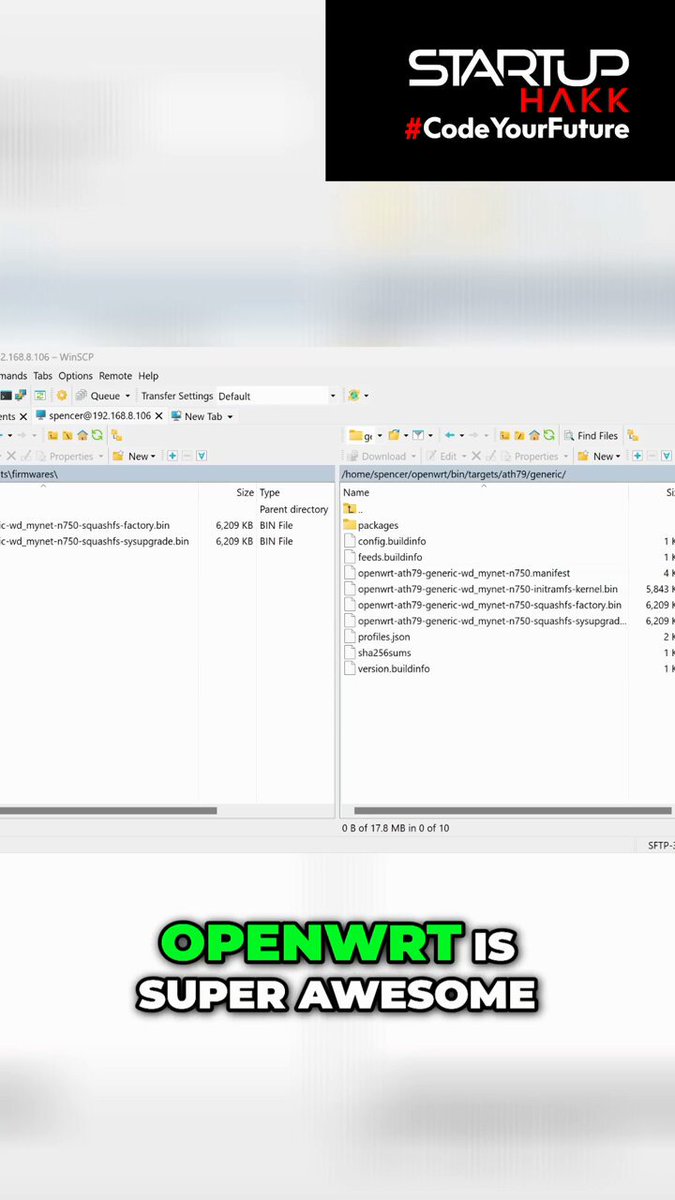This screenshot has width=675, height=1200.
Task: Go to home directory in local panel
Action: pyautogui.click(x=82, y=435)
